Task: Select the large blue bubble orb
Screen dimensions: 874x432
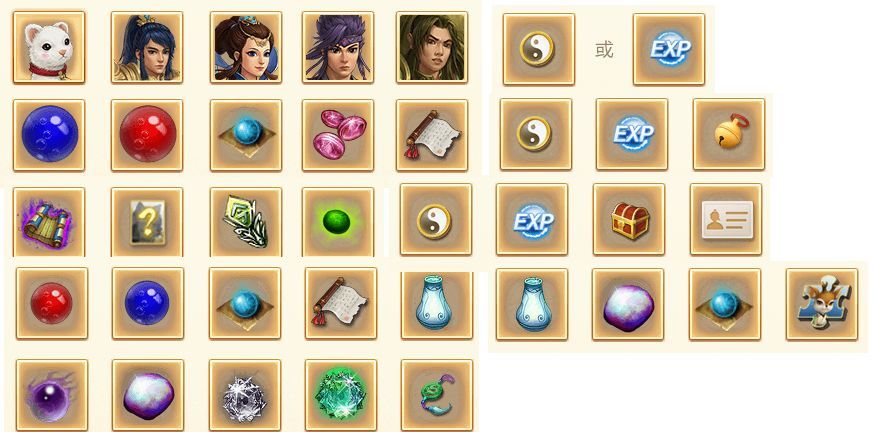Action: click(x=49, y=135)
